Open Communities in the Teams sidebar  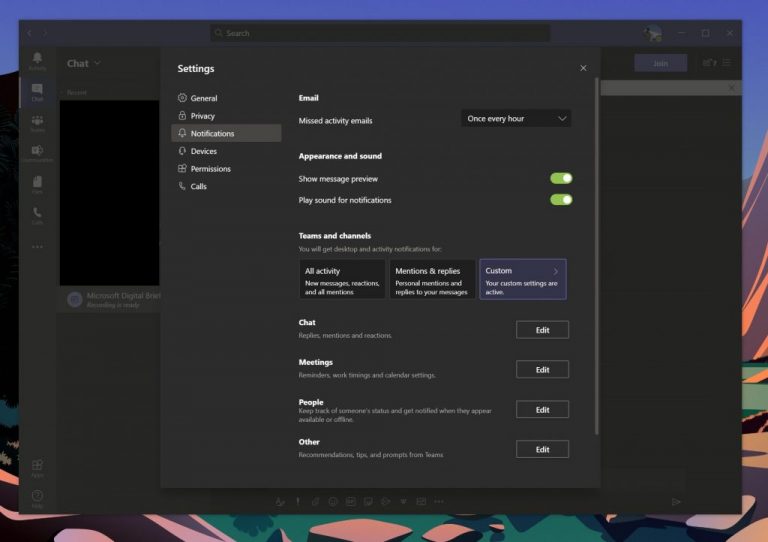click(x=37, y=154)
